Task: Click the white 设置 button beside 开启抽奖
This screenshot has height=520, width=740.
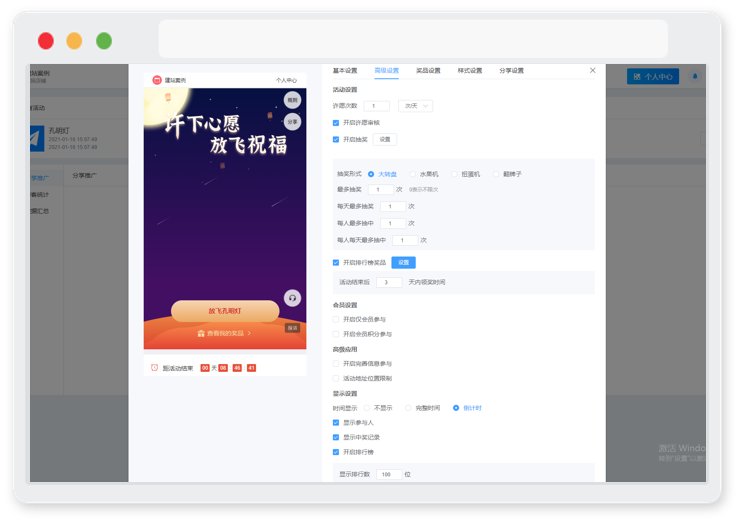Action: coord(385,139)
